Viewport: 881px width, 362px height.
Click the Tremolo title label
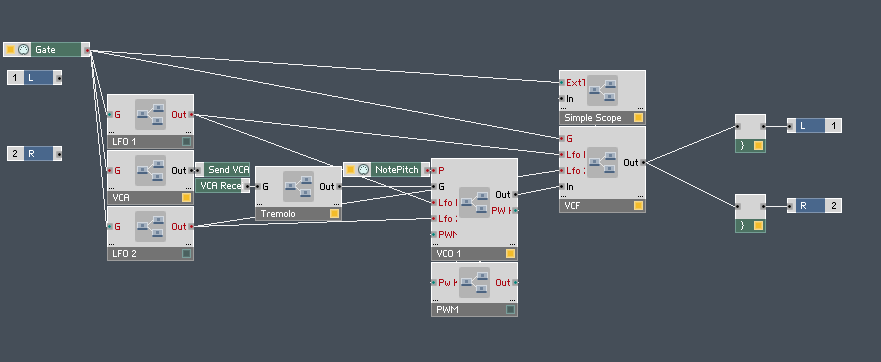coord(278,214)
